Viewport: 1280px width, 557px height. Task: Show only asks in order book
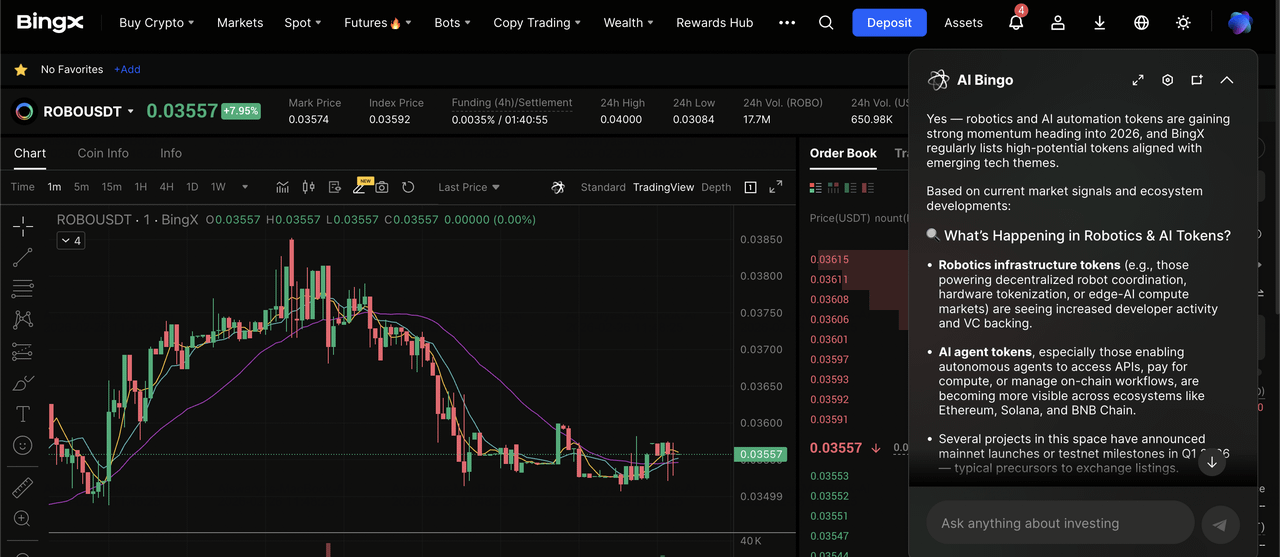point(869,187)
